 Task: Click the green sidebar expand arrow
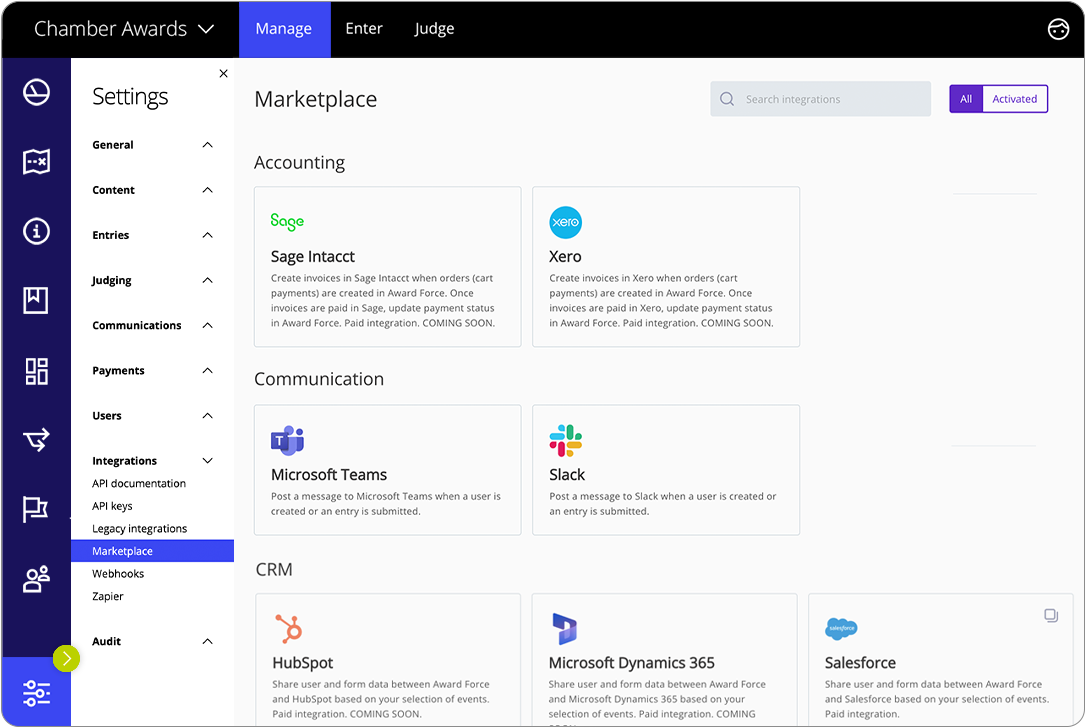click(66, 659)
